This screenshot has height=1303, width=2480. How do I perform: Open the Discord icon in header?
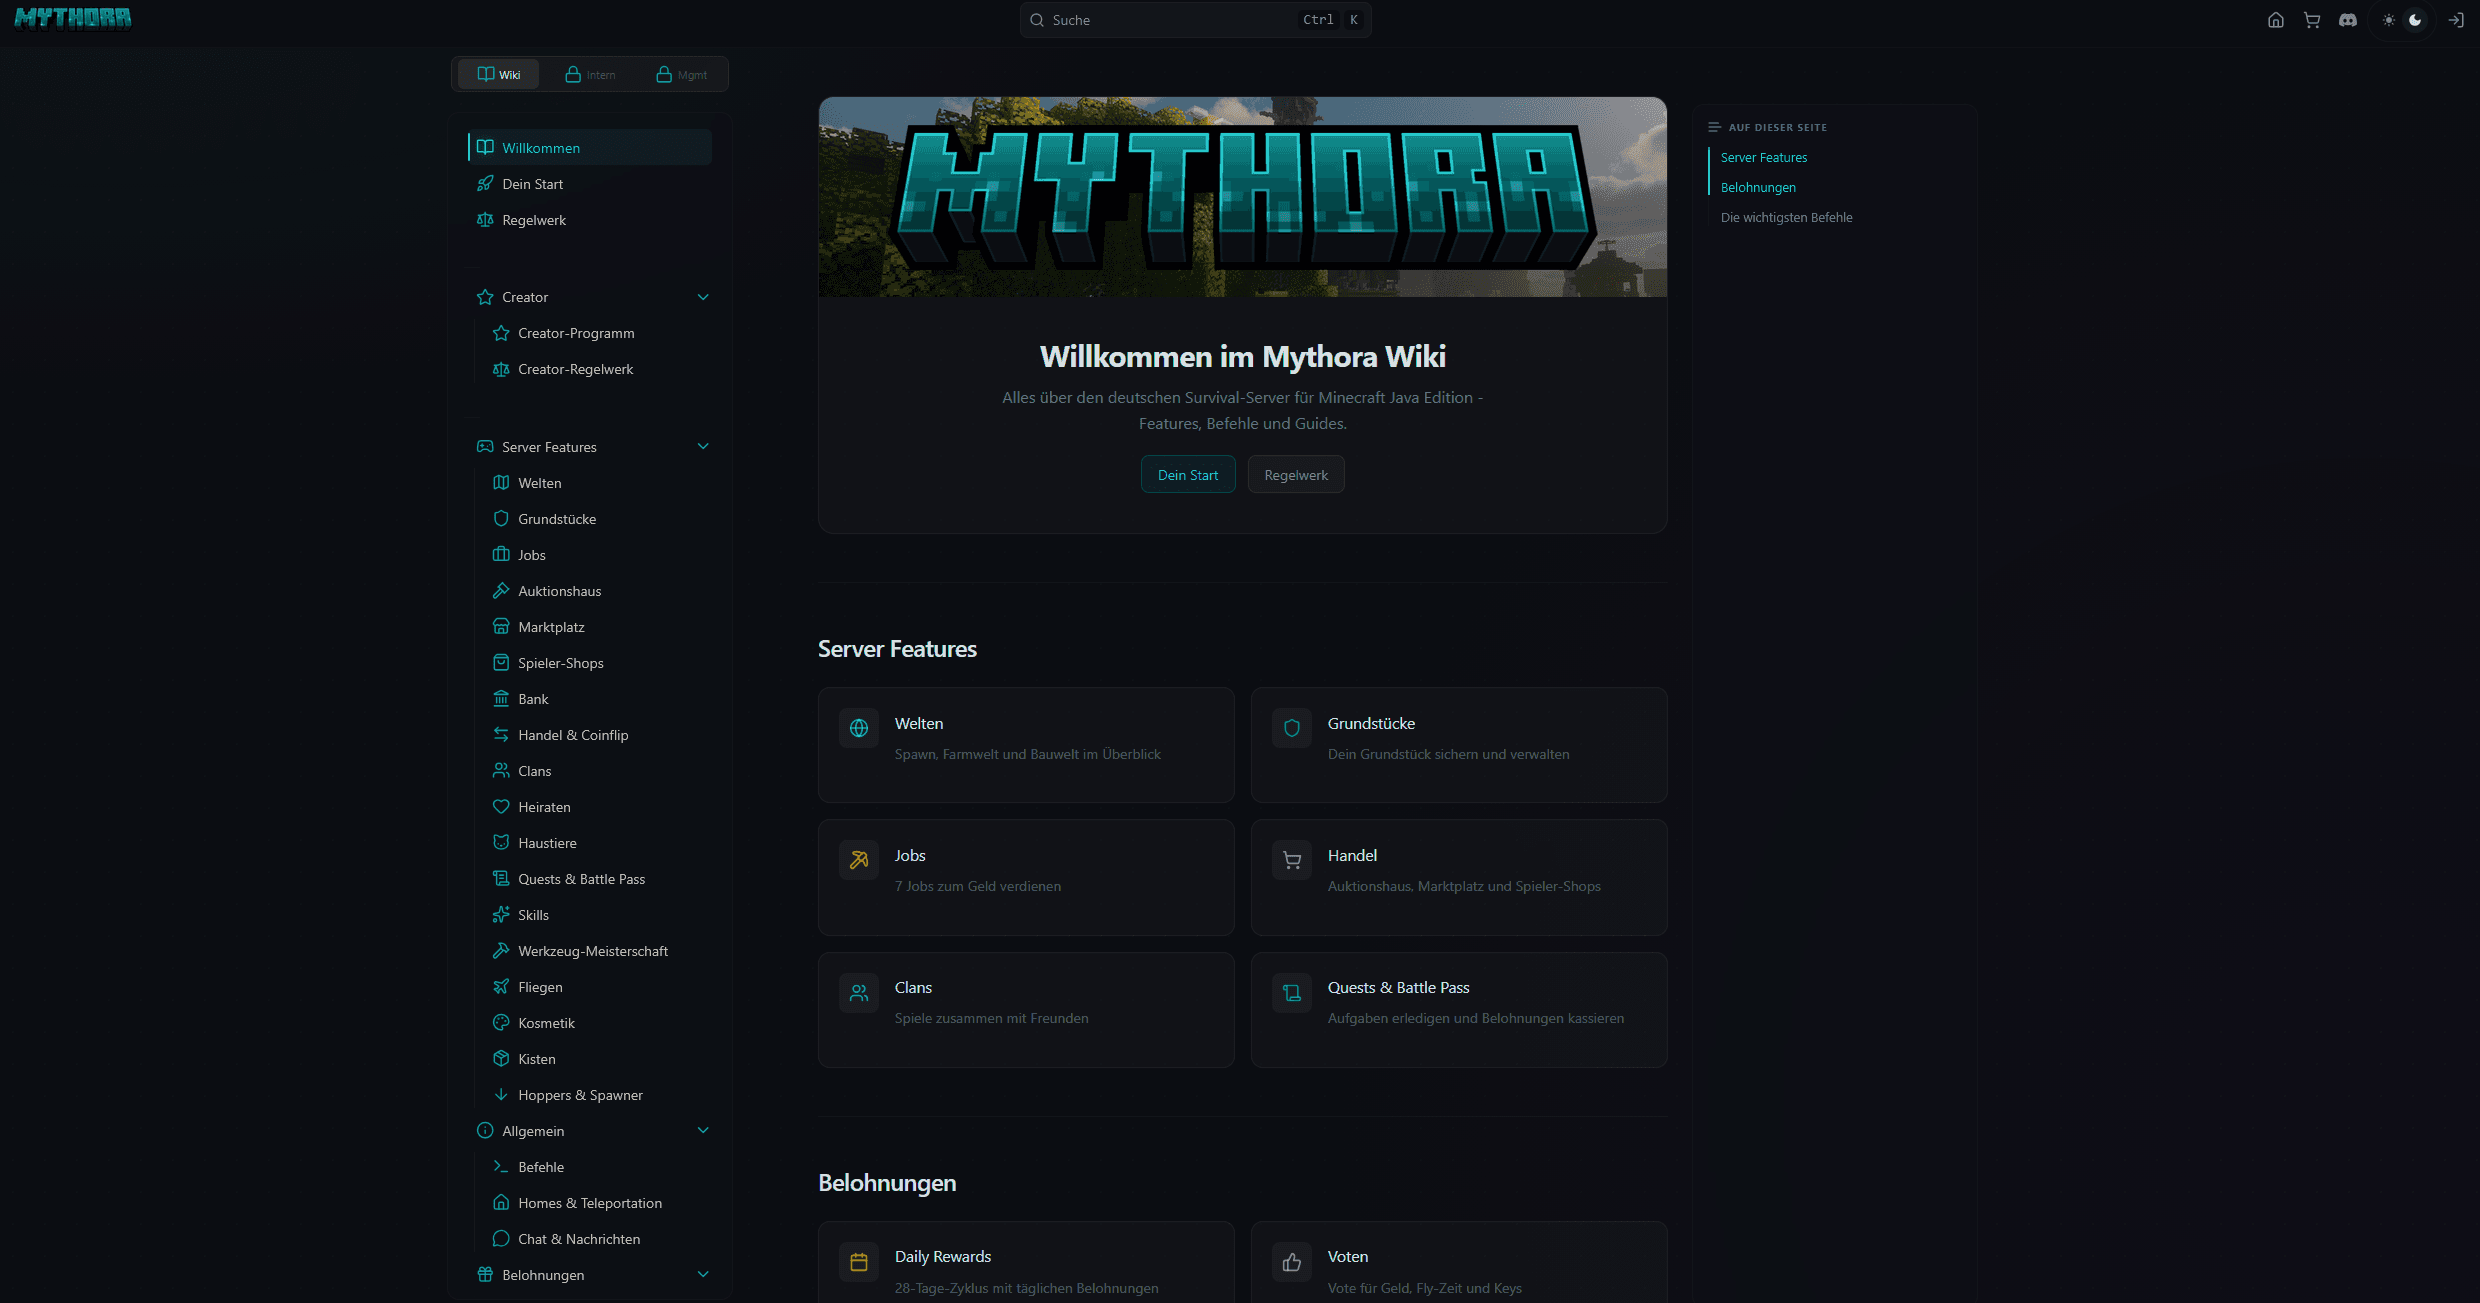(2348, 20)
